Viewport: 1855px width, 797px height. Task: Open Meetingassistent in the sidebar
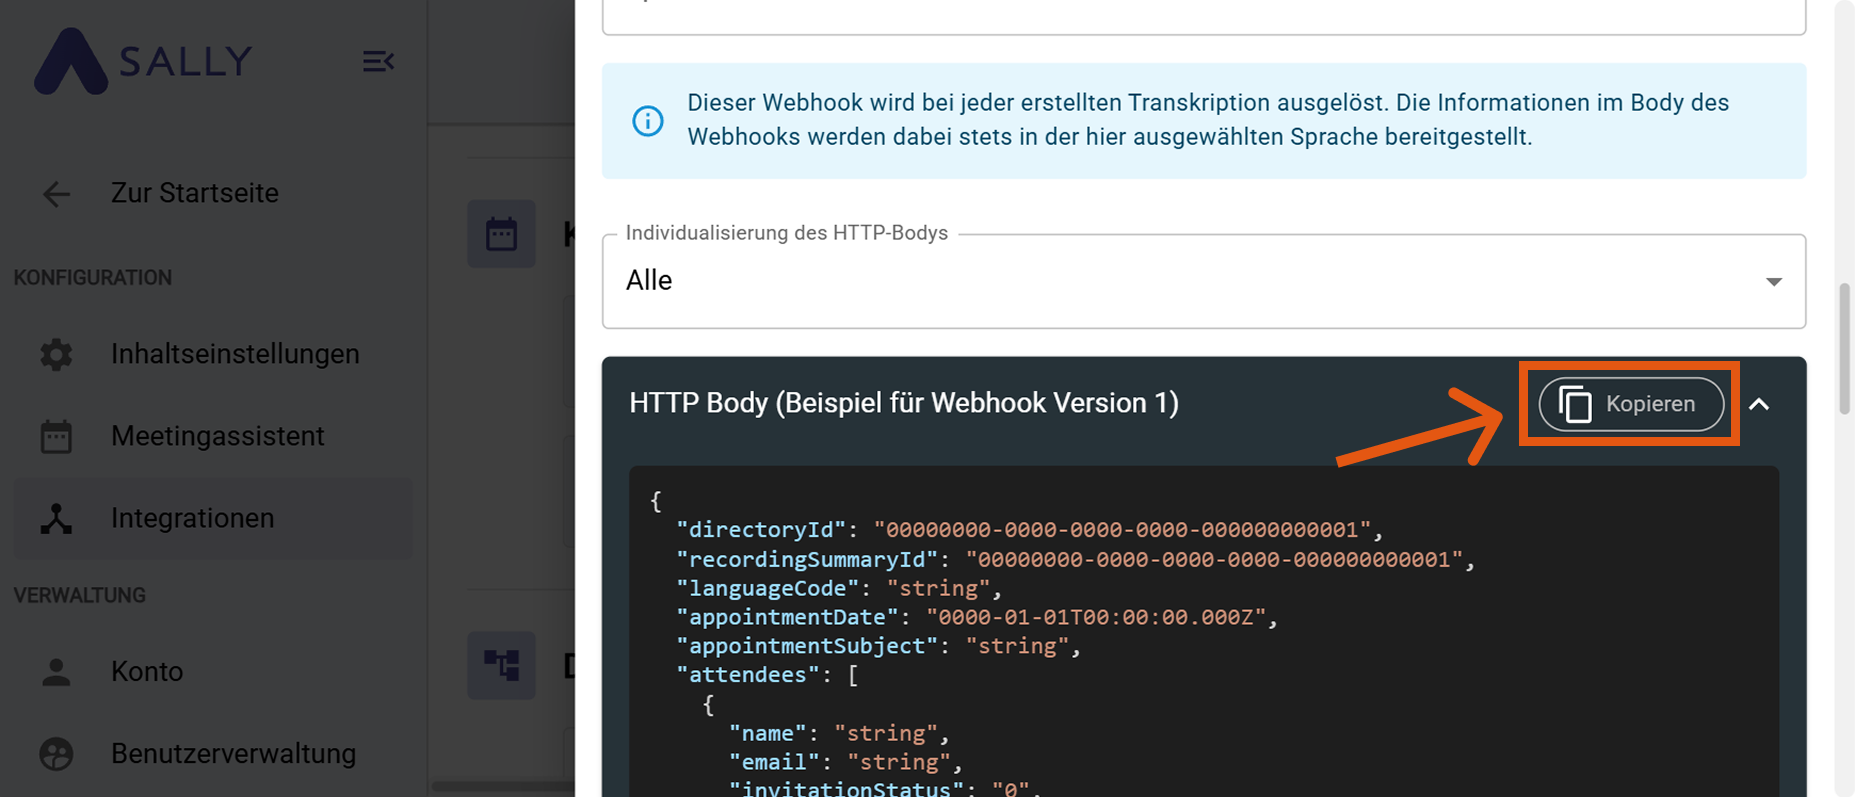tap(217, 436)
